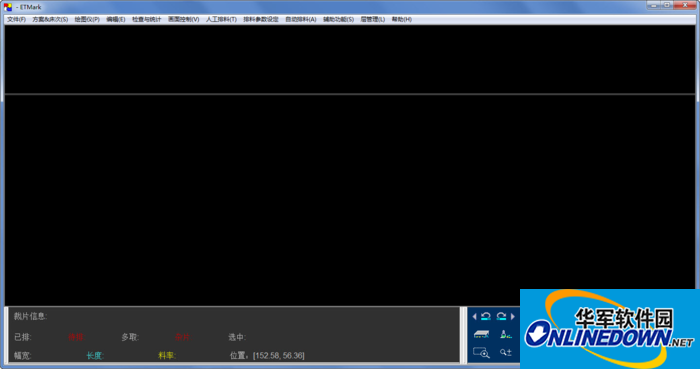Click the 幅宽 label
700x369 pixels.
[x=23, y=356]
